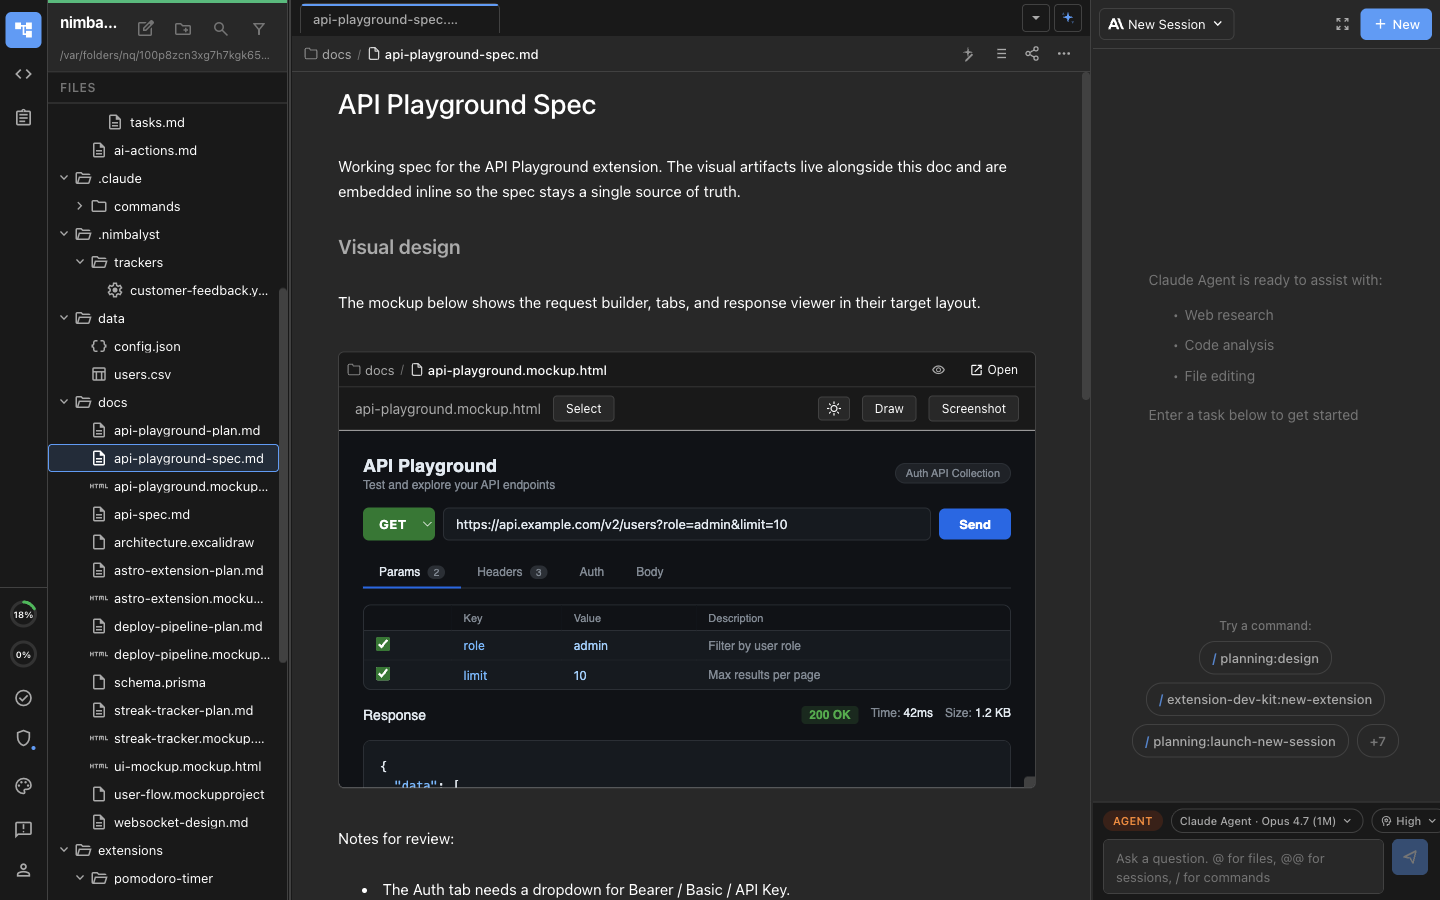The height and width of the screenshot is (900, 1440).
Task: Click the new folder icon
Action: pos(183,29)
